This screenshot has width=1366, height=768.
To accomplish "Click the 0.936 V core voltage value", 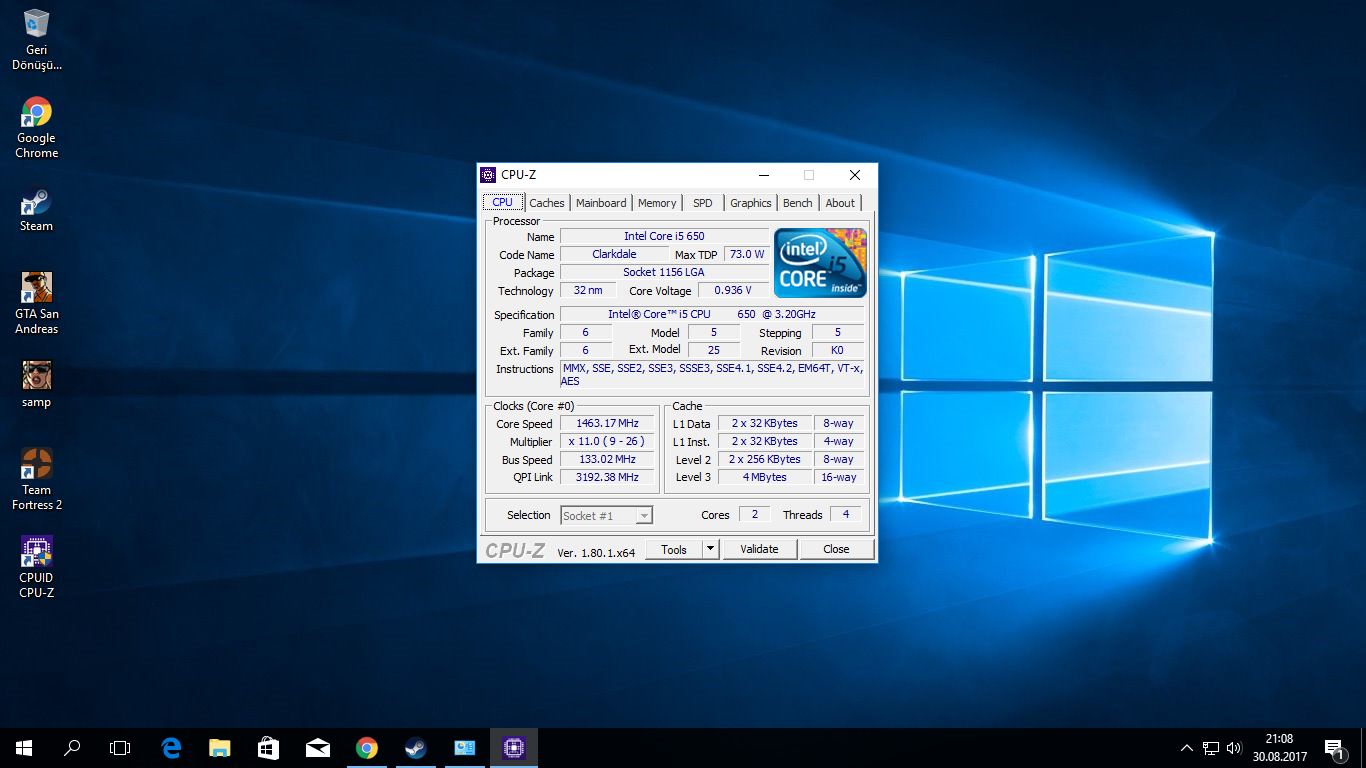I will tap(733, 290).
